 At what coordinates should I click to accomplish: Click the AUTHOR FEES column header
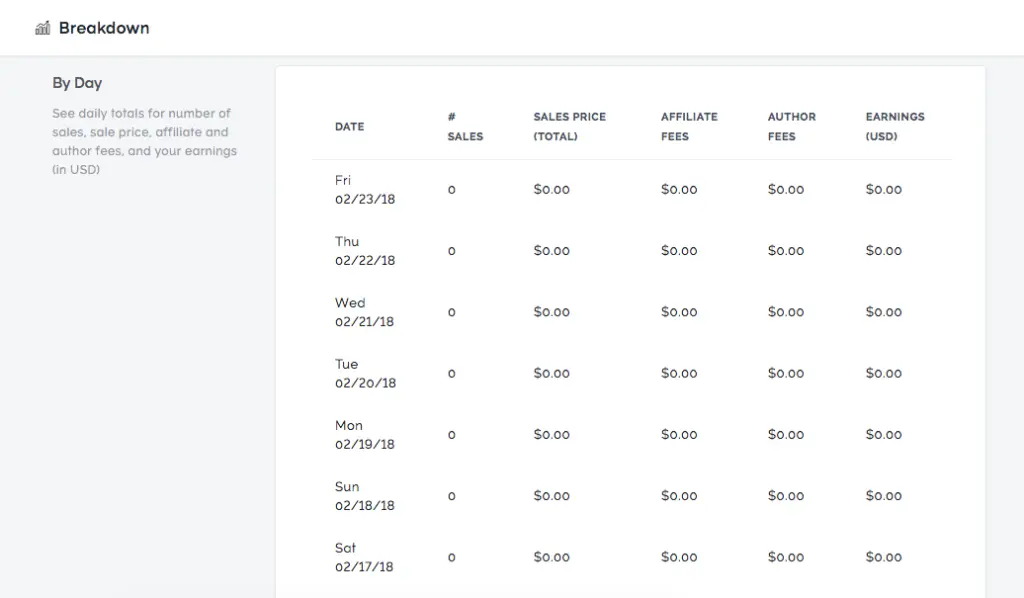(791, 127)
